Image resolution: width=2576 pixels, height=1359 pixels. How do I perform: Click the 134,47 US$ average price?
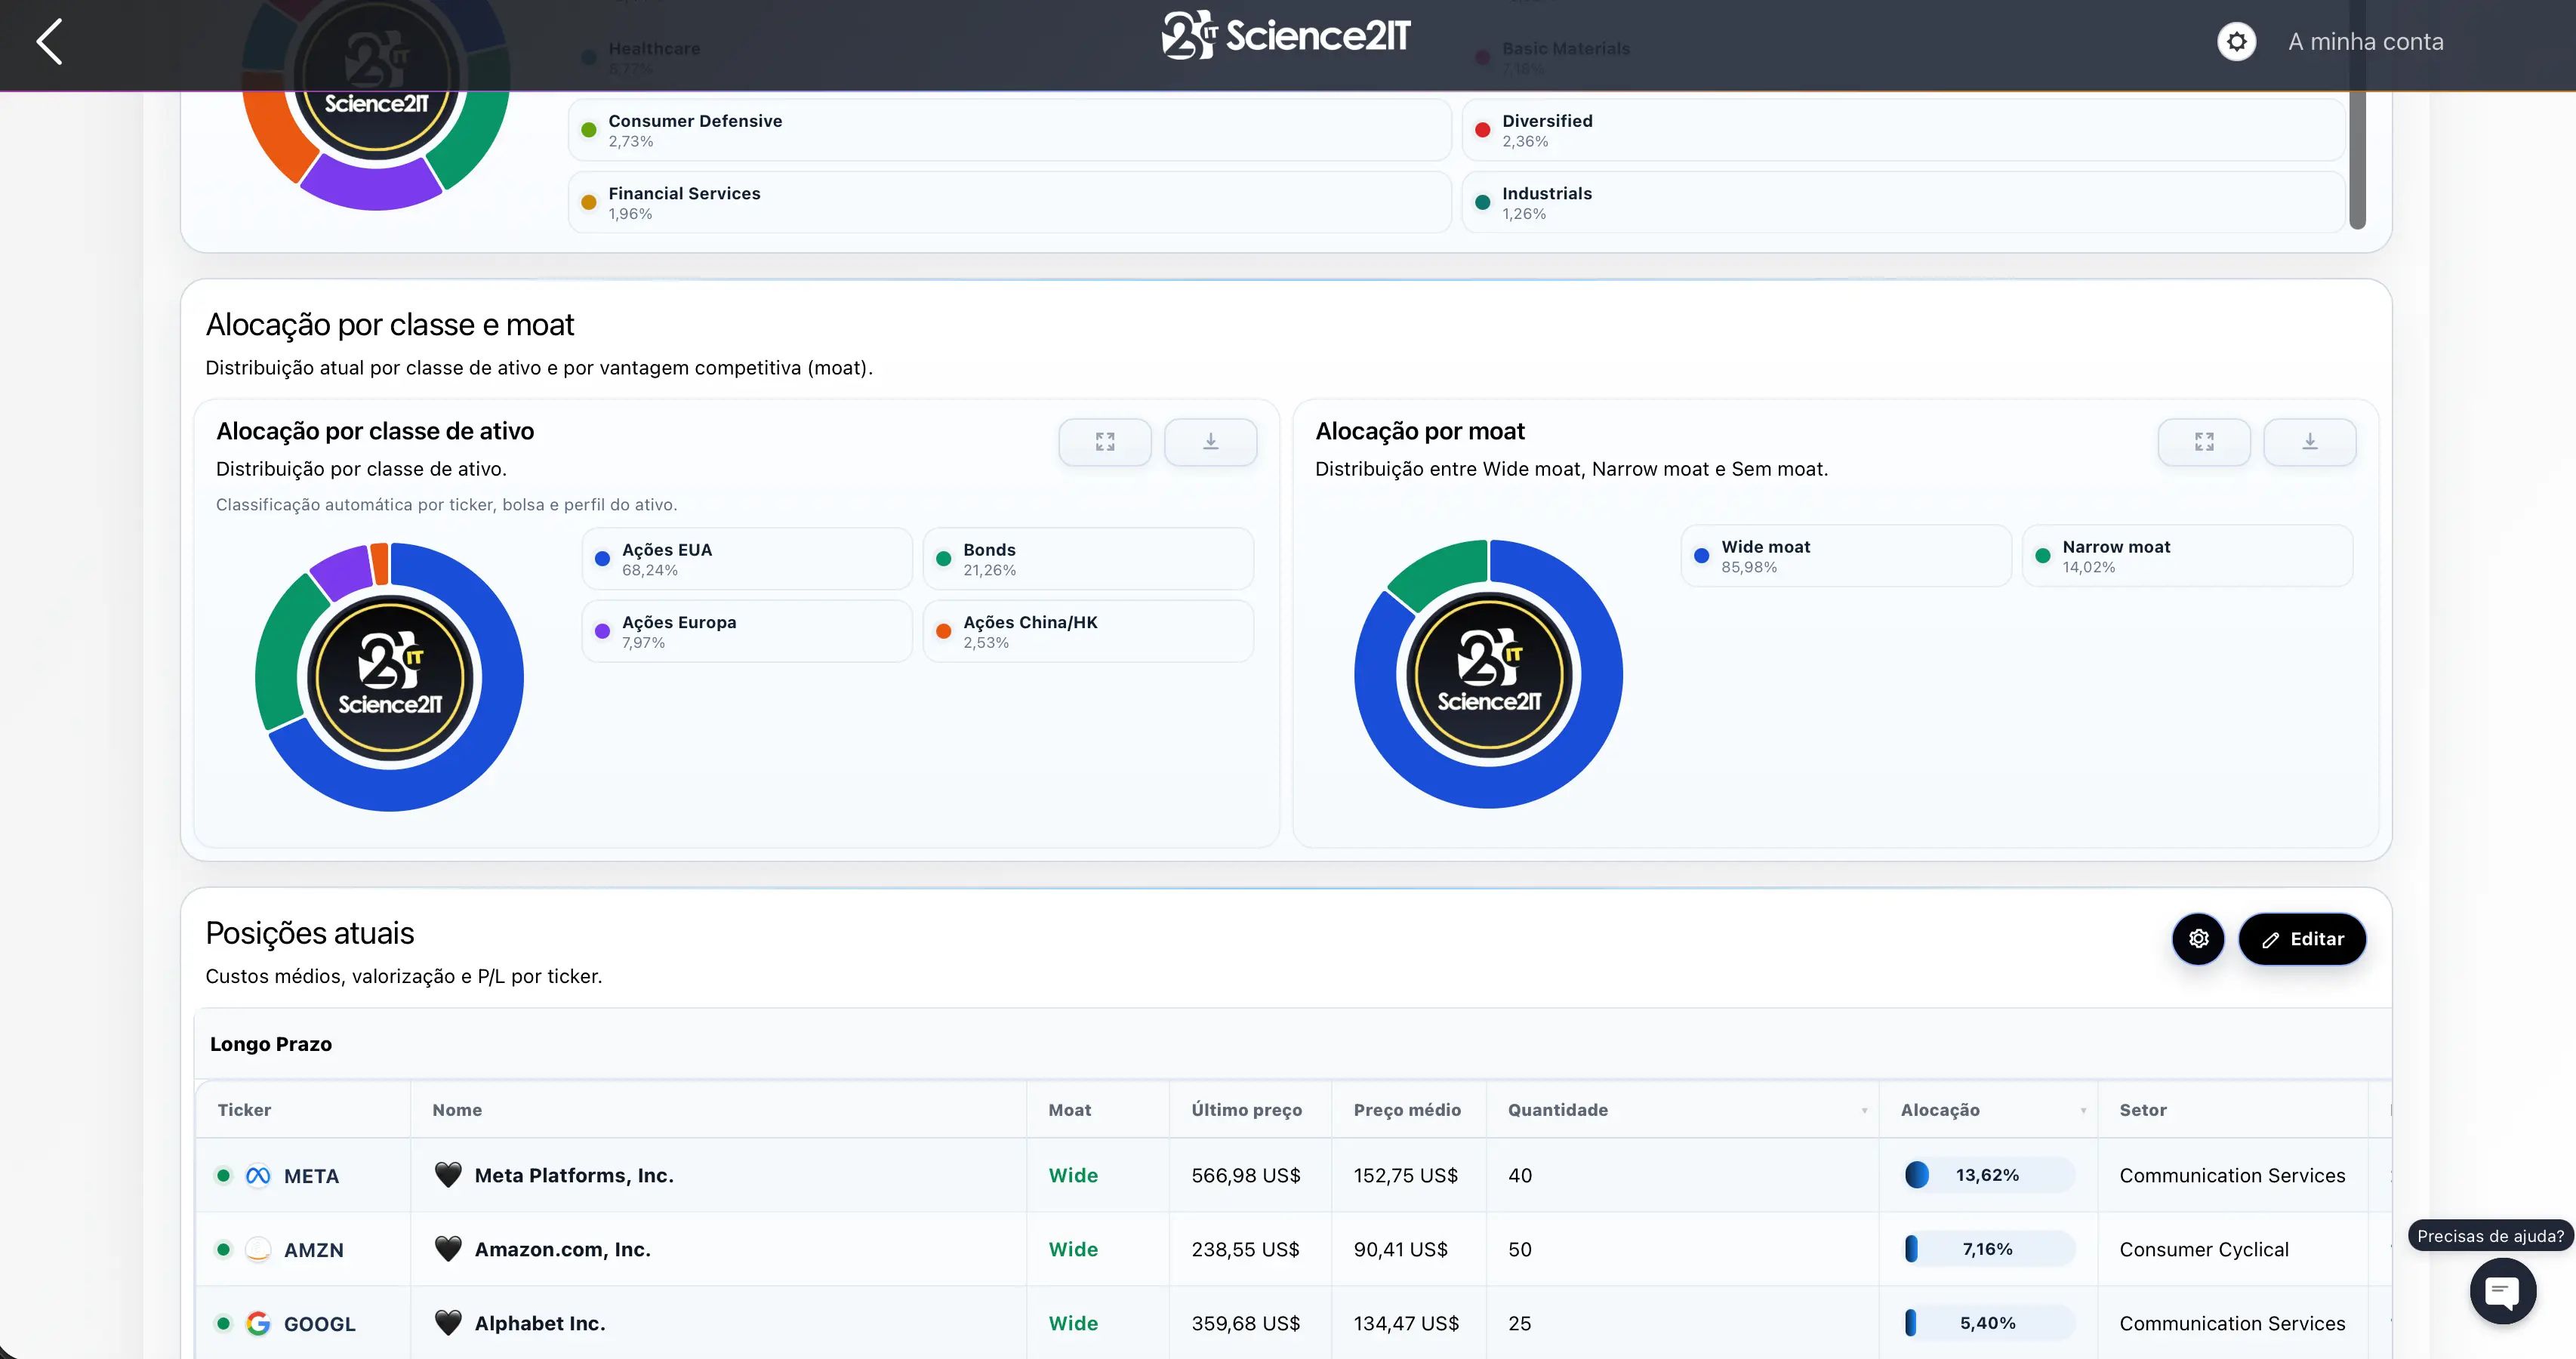(1406, 1323)
